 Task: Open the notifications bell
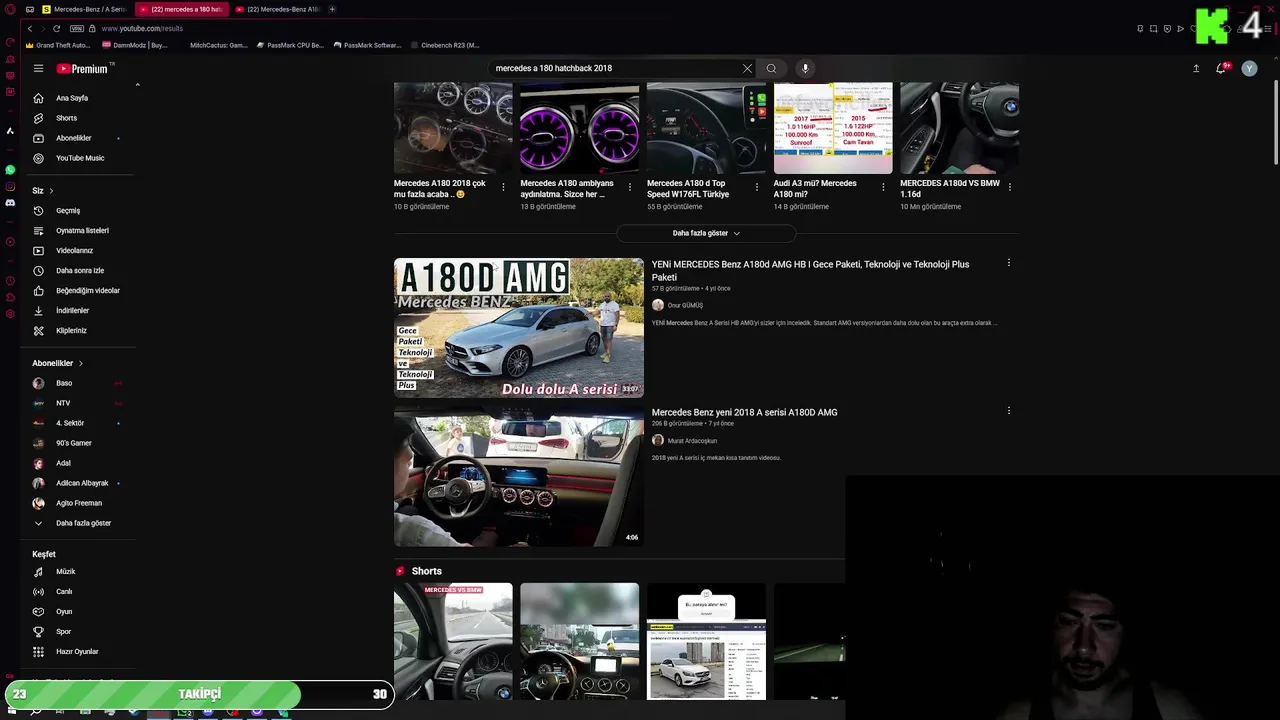[1221, 68]
